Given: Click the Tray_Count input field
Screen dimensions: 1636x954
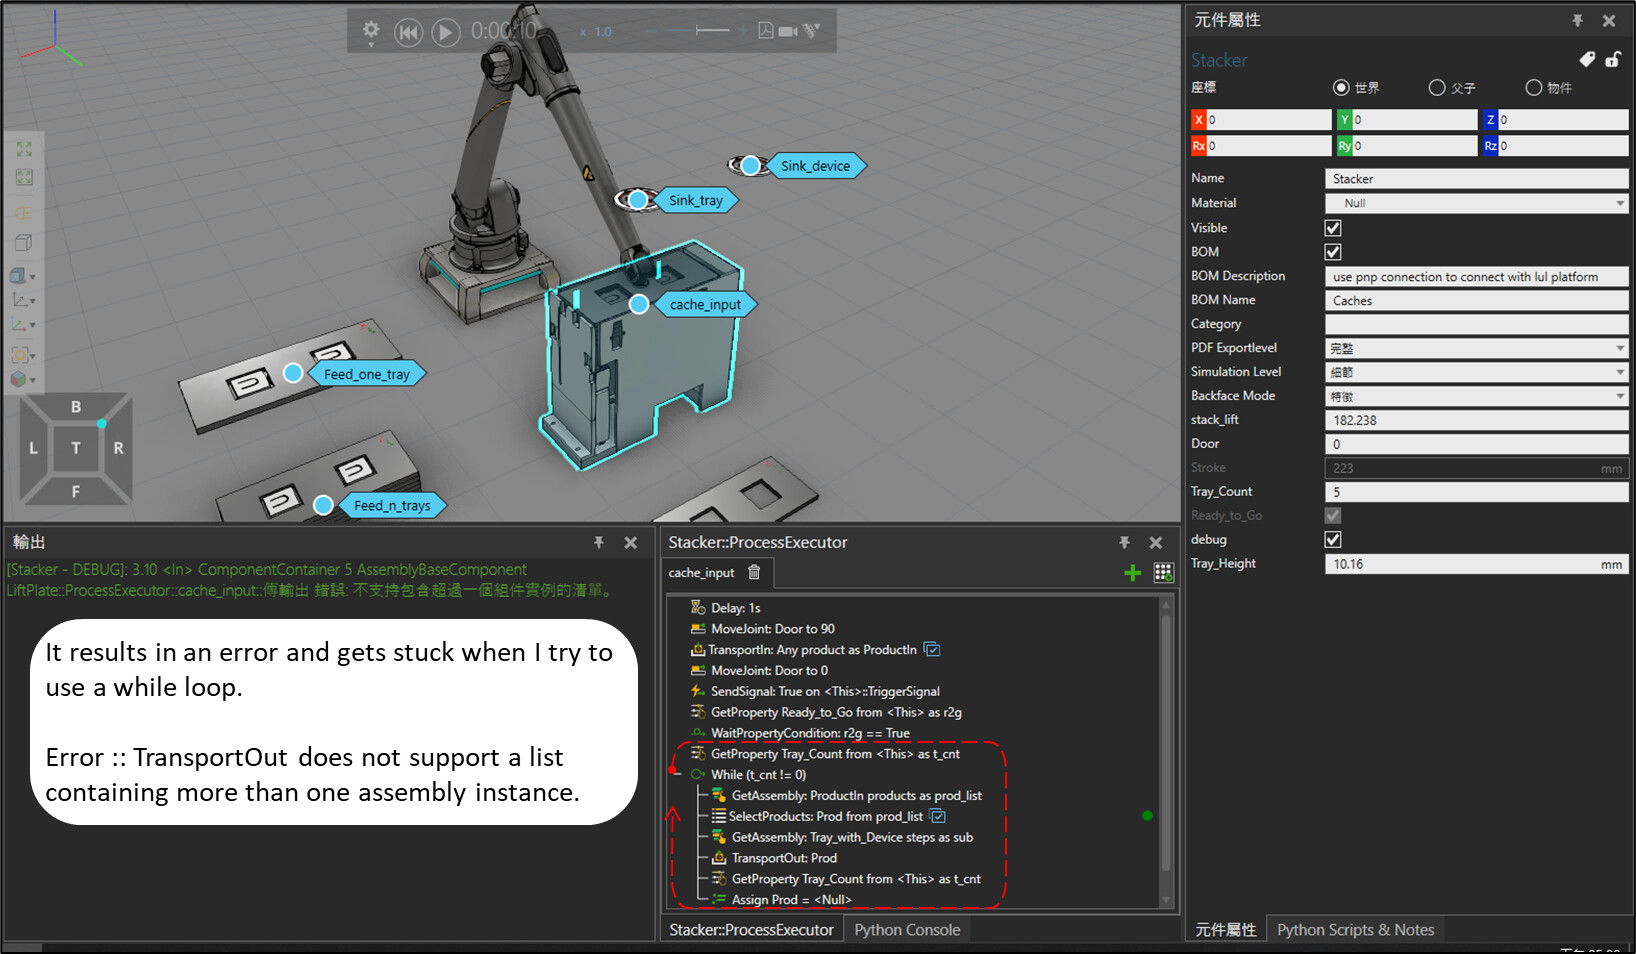Looking at the screenshot, I should 1476,492.
